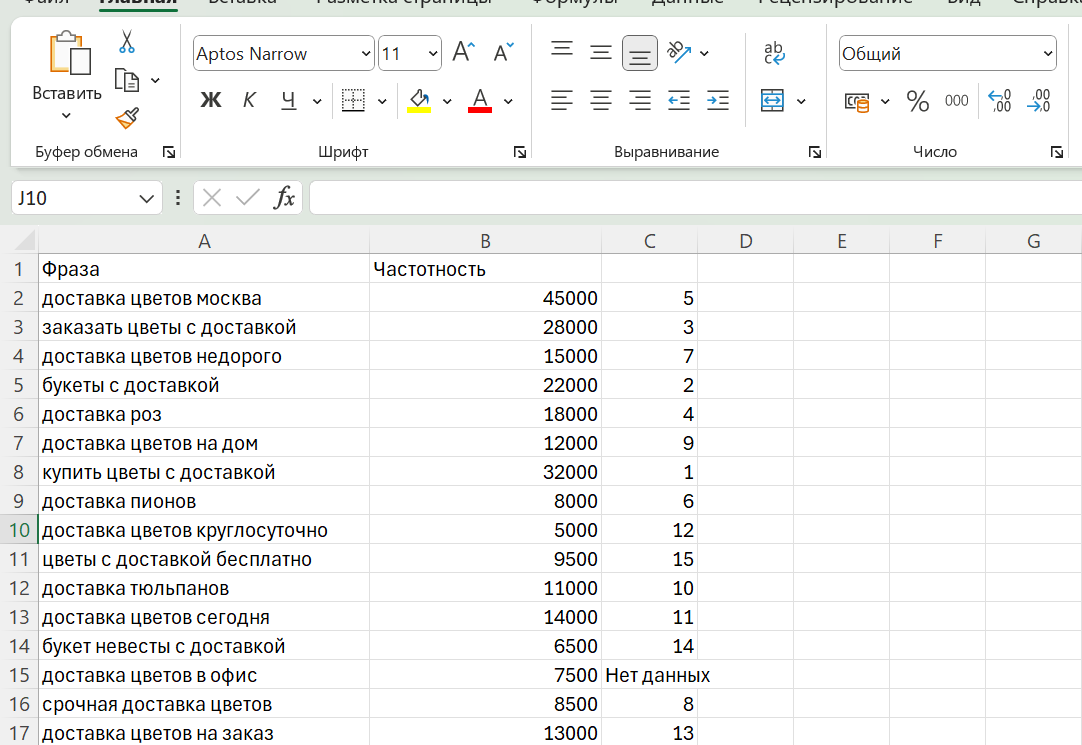Select cell with Нет данных

[649, 675]
